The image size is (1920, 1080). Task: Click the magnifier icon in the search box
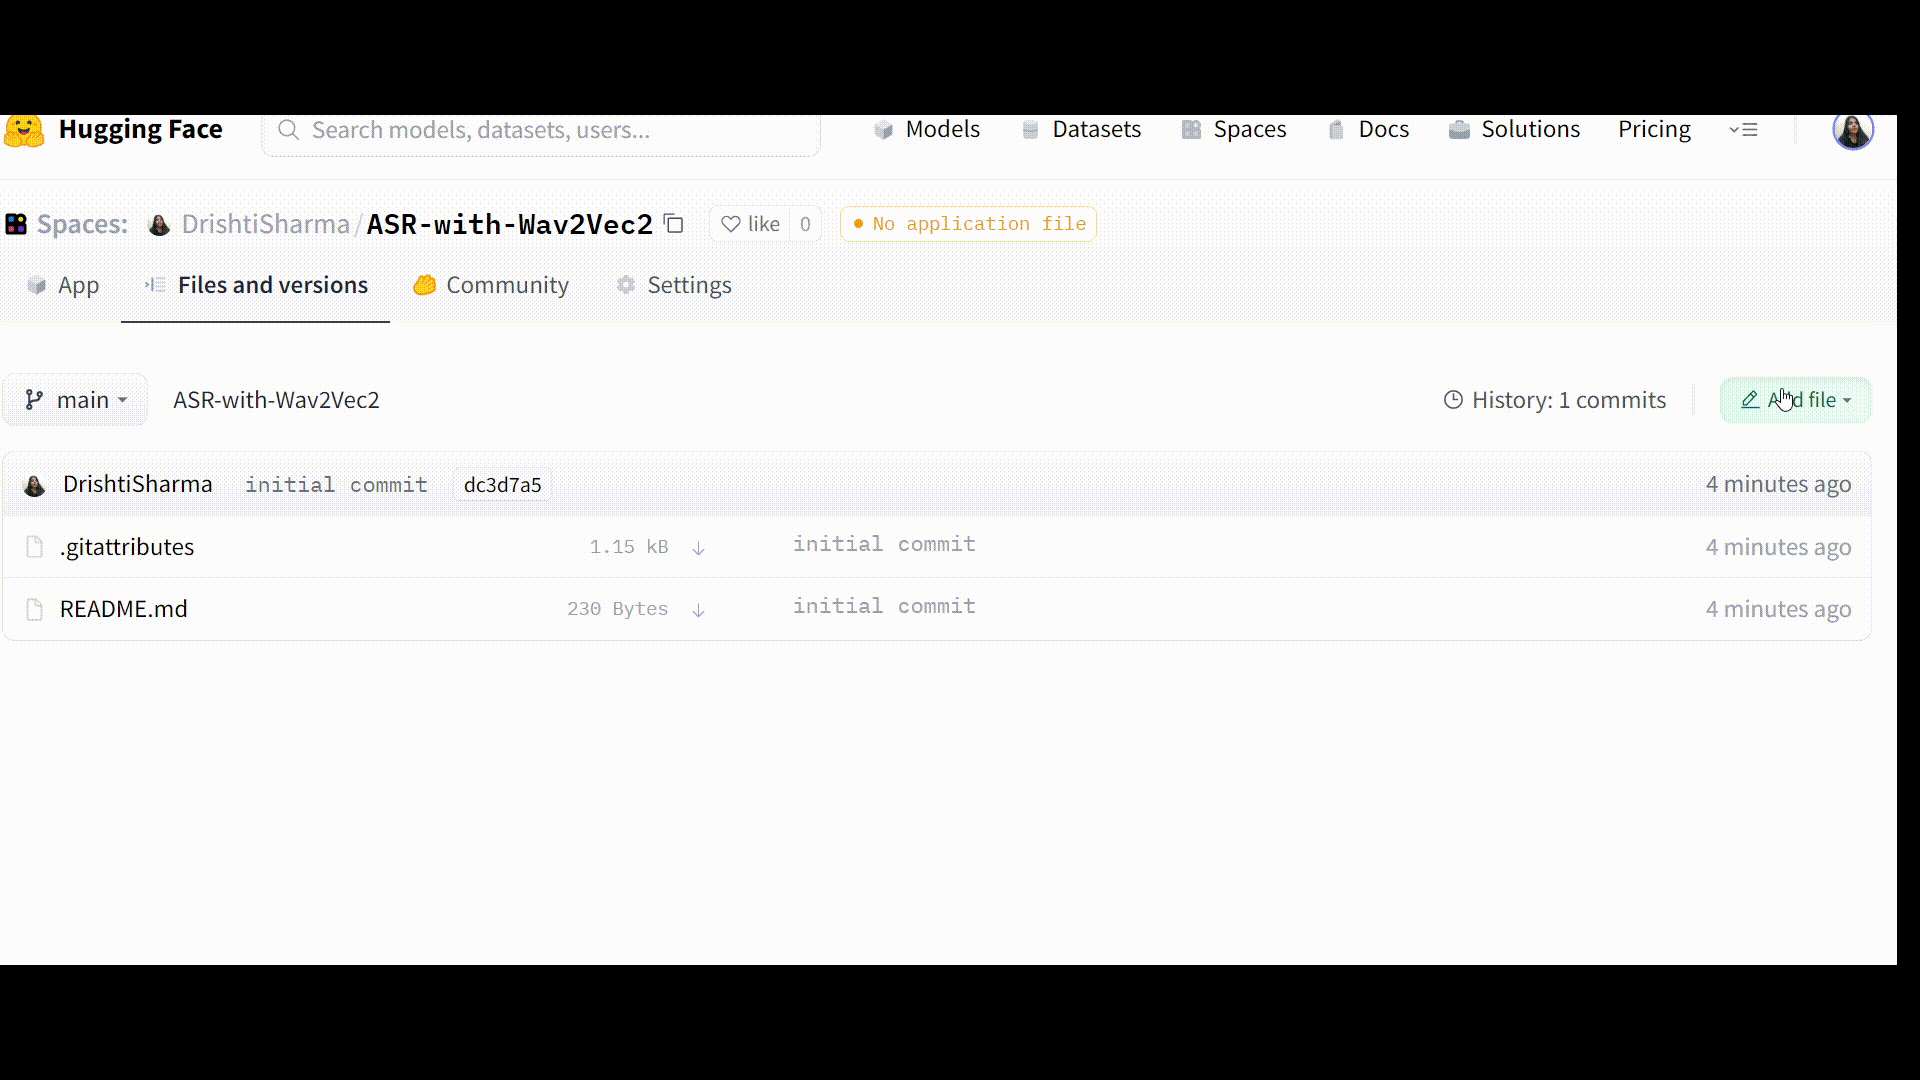pyautogui.click(x=288, y=130)
